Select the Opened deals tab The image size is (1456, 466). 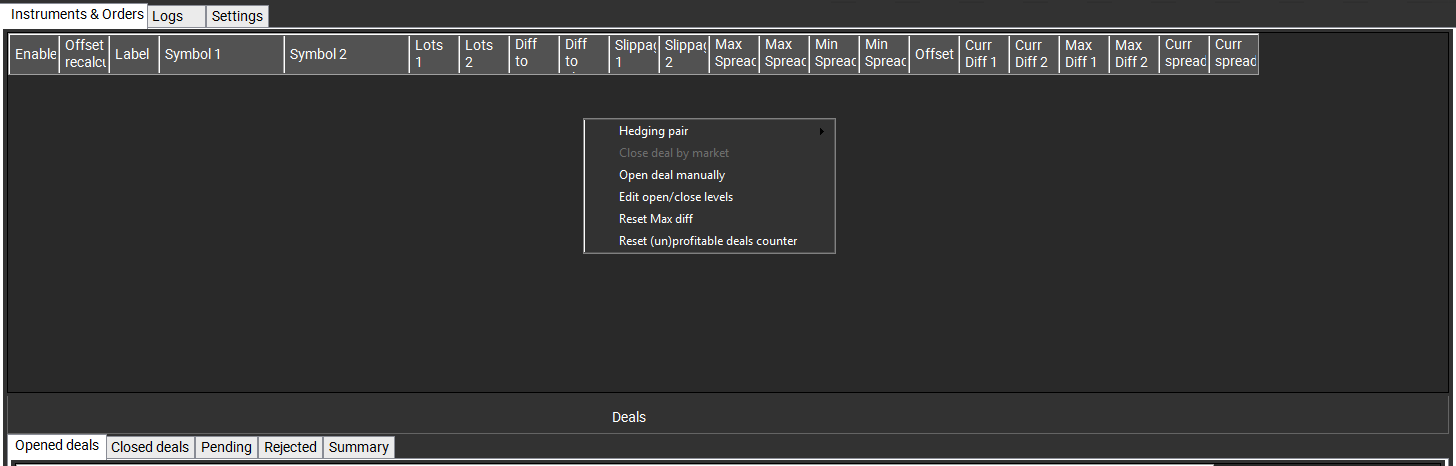(57, 446)
